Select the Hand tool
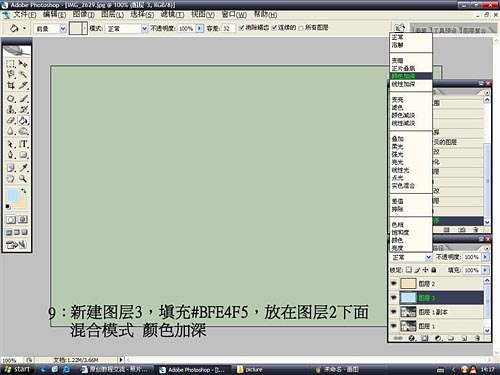The width and height of the screenshot is (500, 375). 11,179
